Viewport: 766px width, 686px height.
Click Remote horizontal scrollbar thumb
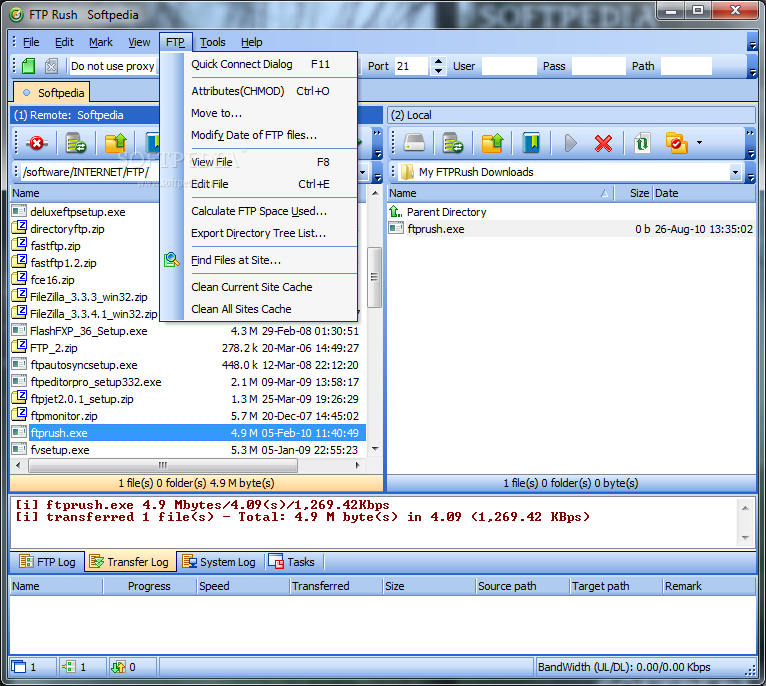pos(163,465)
